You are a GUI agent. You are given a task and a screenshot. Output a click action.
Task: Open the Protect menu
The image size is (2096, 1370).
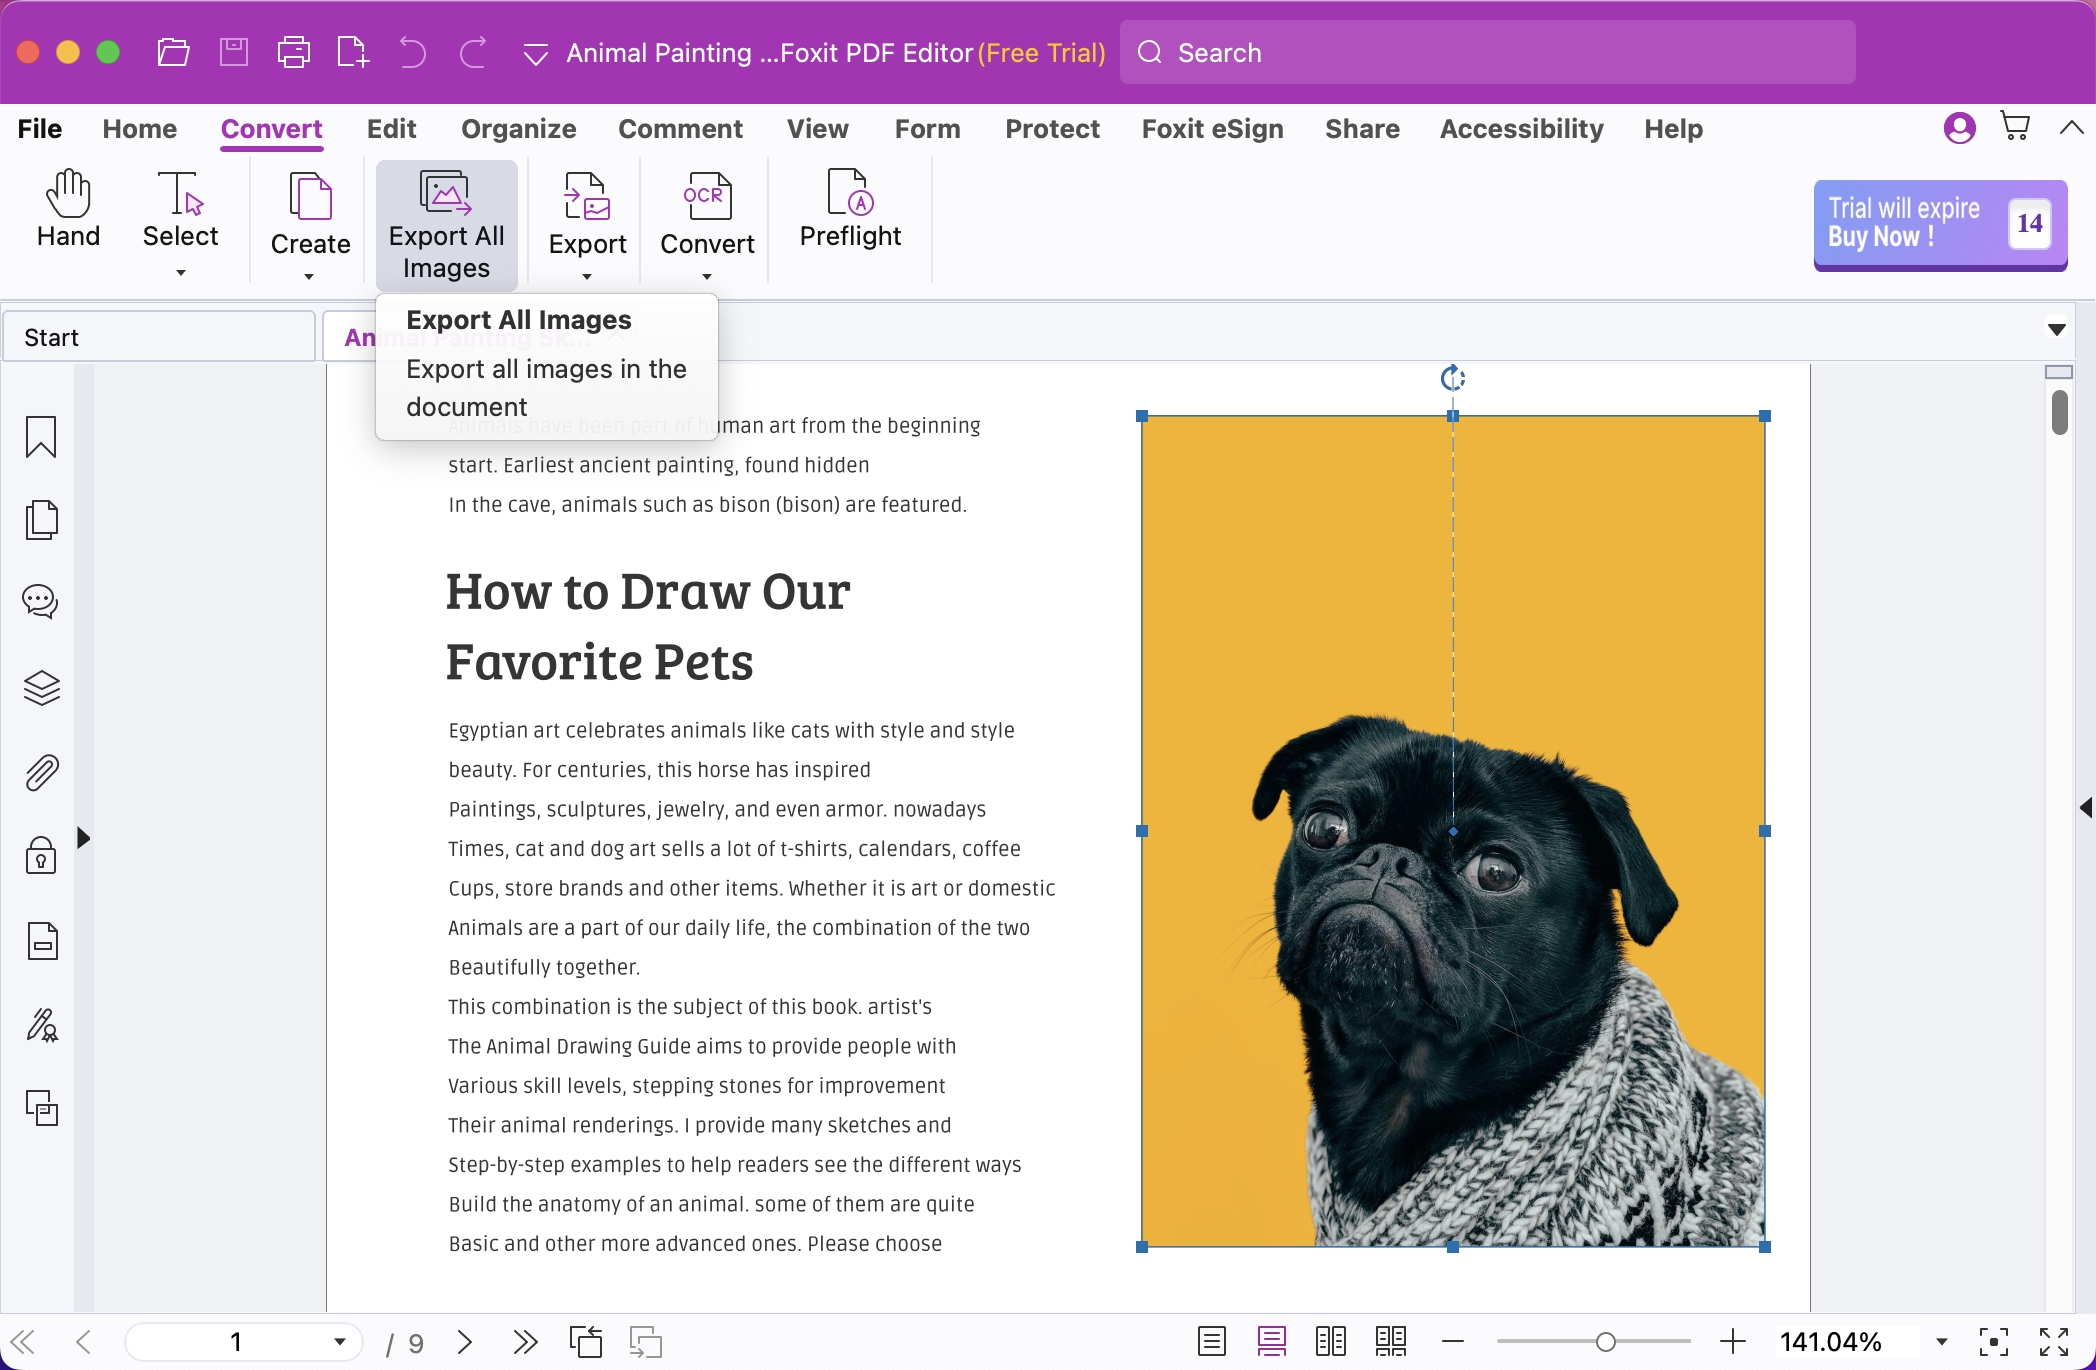click(1051, 128)
